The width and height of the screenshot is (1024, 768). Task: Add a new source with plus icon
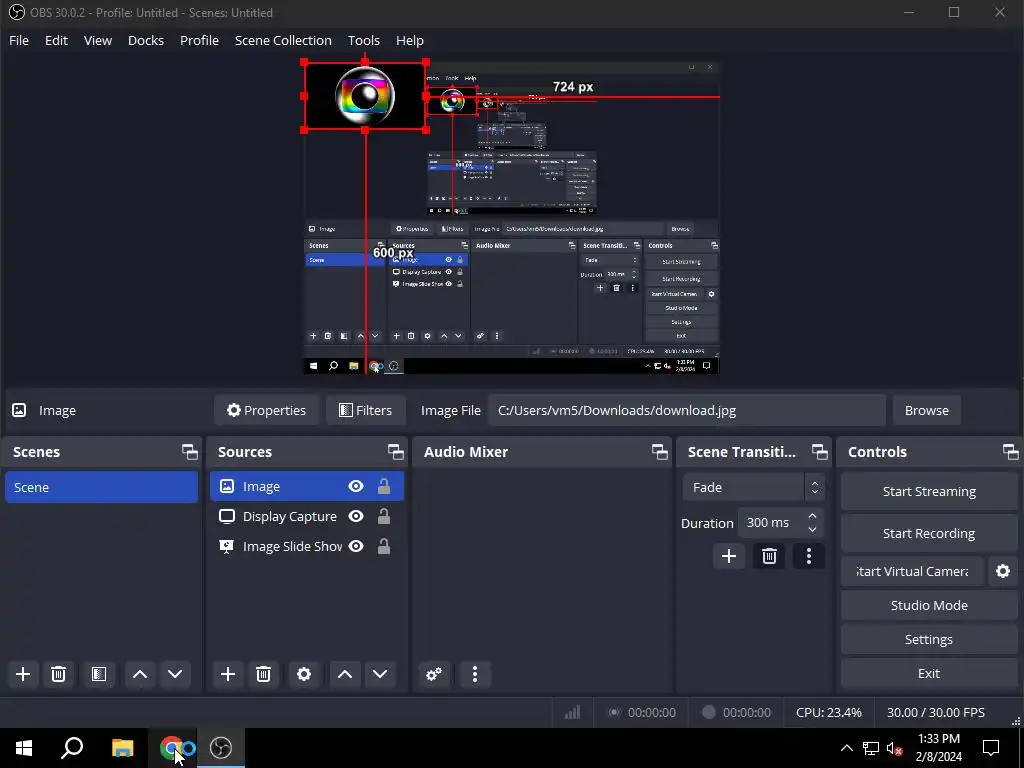[x=228, y=674]
